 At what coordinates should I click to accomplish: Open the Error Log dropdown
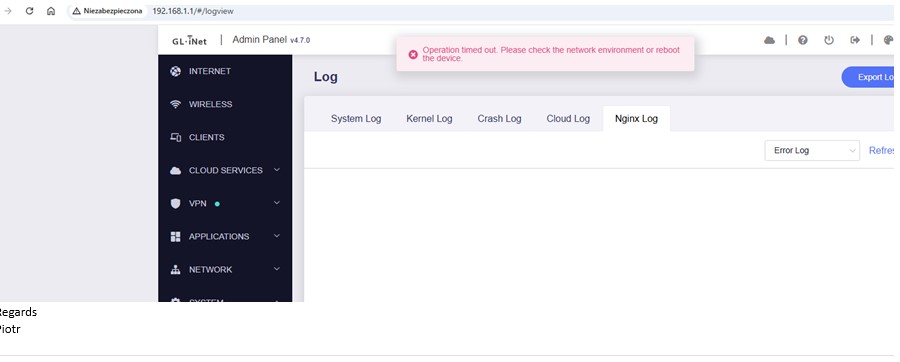coord(812,150)
